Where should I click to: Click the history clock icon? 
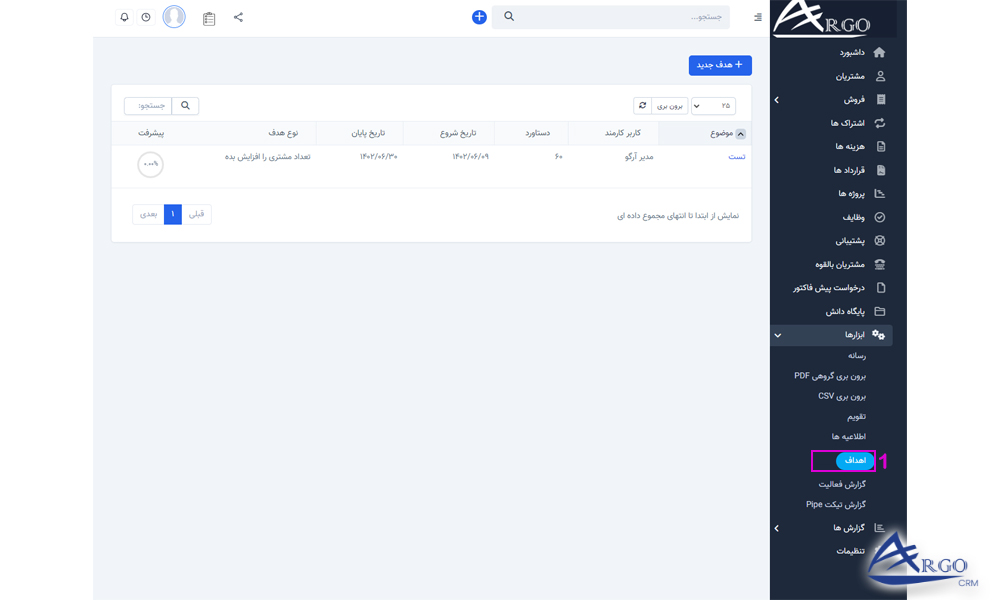[146, 17]
